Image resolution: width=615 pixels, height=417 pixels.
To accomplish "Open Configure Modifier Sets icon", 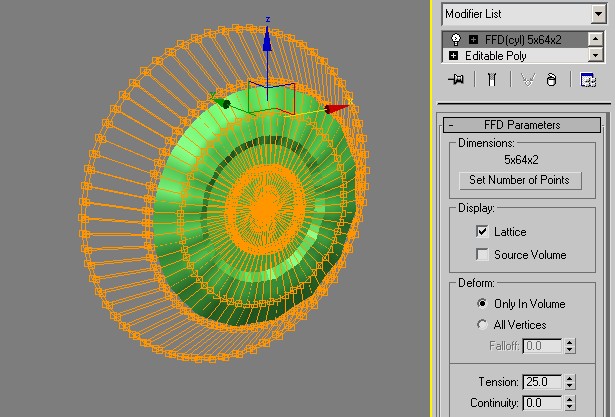I will point(589,81).
